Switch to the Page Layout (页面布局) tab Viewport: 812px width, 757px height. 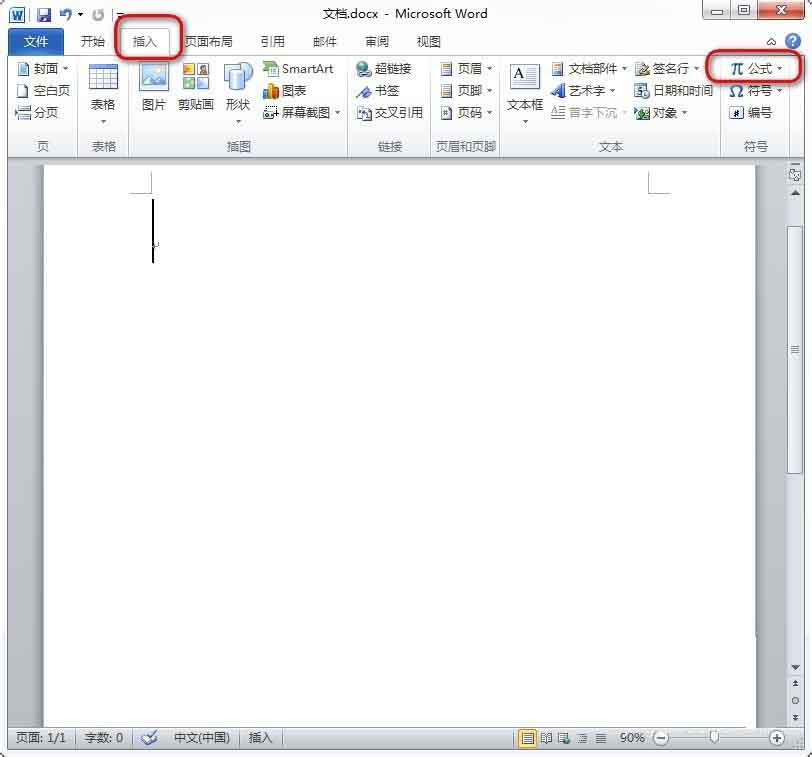pyautogui.click(x=209, y=41)
